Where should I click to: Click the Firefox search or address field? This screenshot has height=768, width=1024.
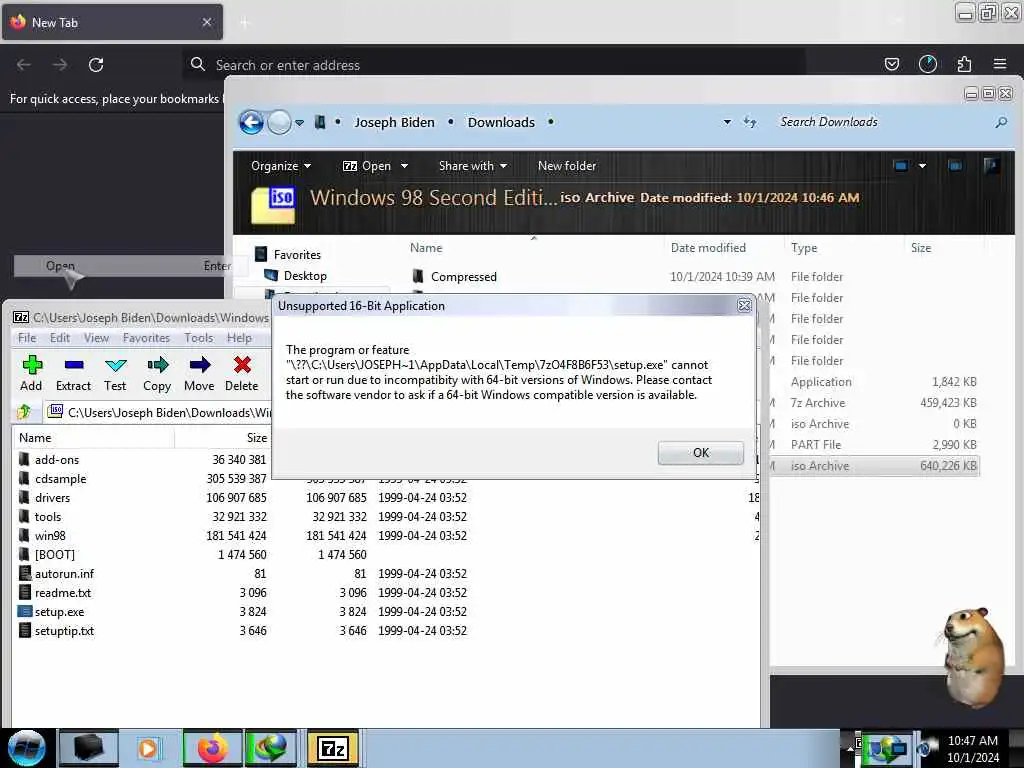[x=494, y=65]
